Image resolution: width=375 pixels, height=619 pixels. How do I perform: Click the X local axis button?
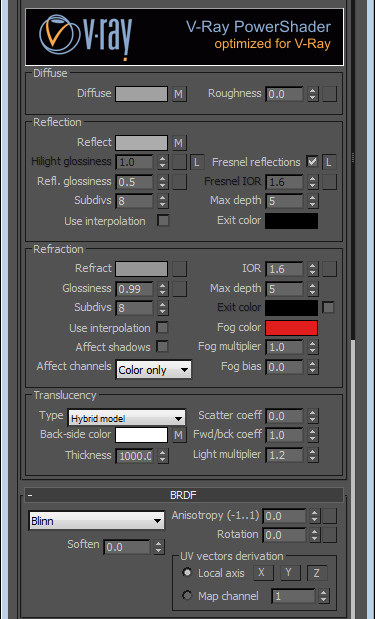click(263, 573)
